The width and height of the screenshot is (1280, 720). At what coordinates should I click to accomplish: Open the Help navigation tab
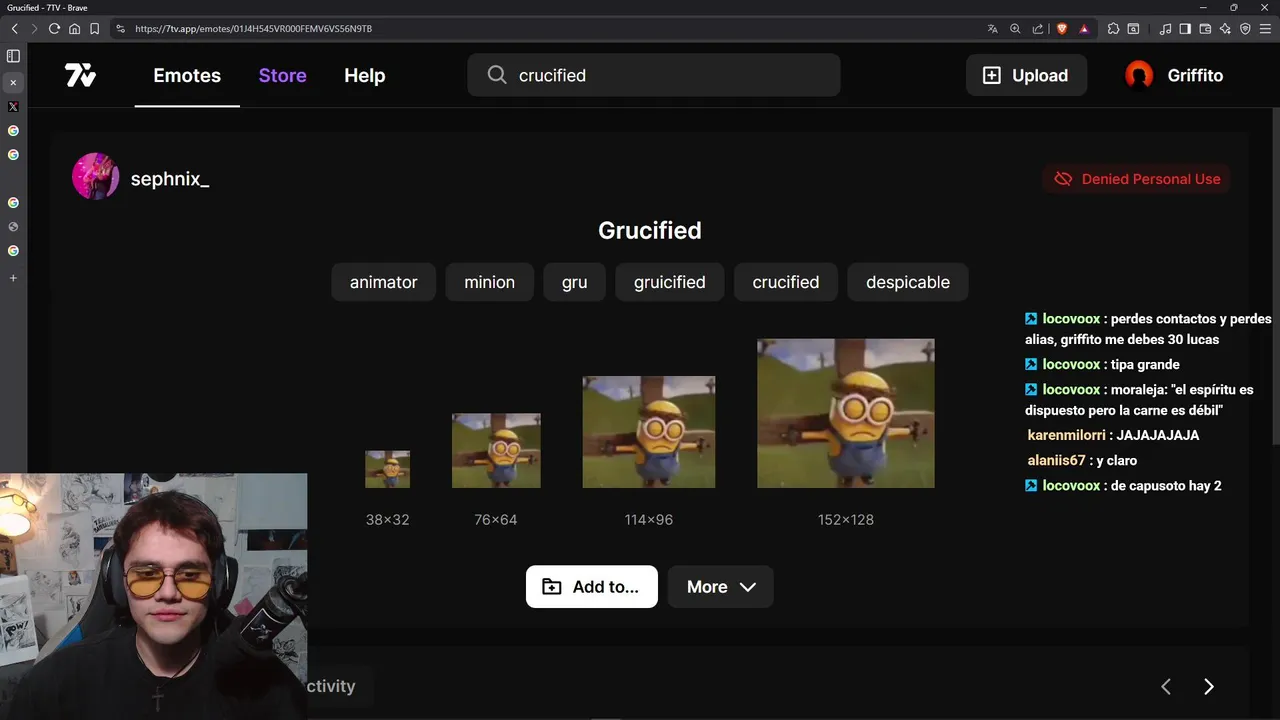(364, 75)
